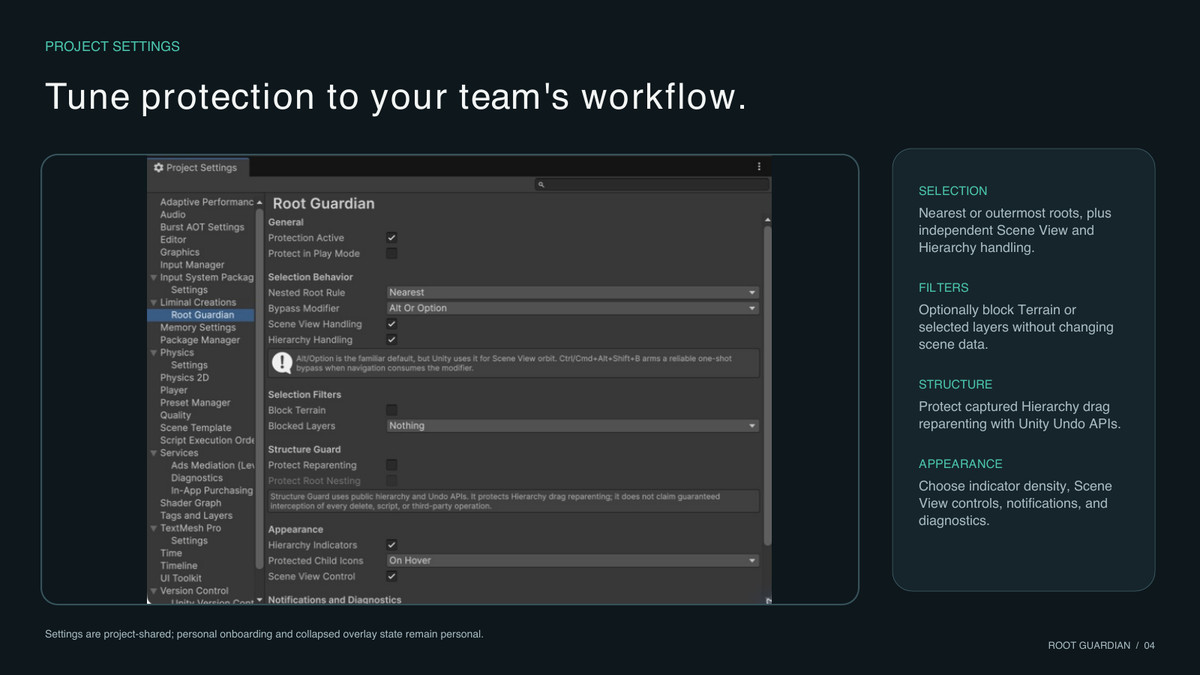Select the Player category
The height and width of the screenshot is (675, 1200).
click(x=173, y=390)
